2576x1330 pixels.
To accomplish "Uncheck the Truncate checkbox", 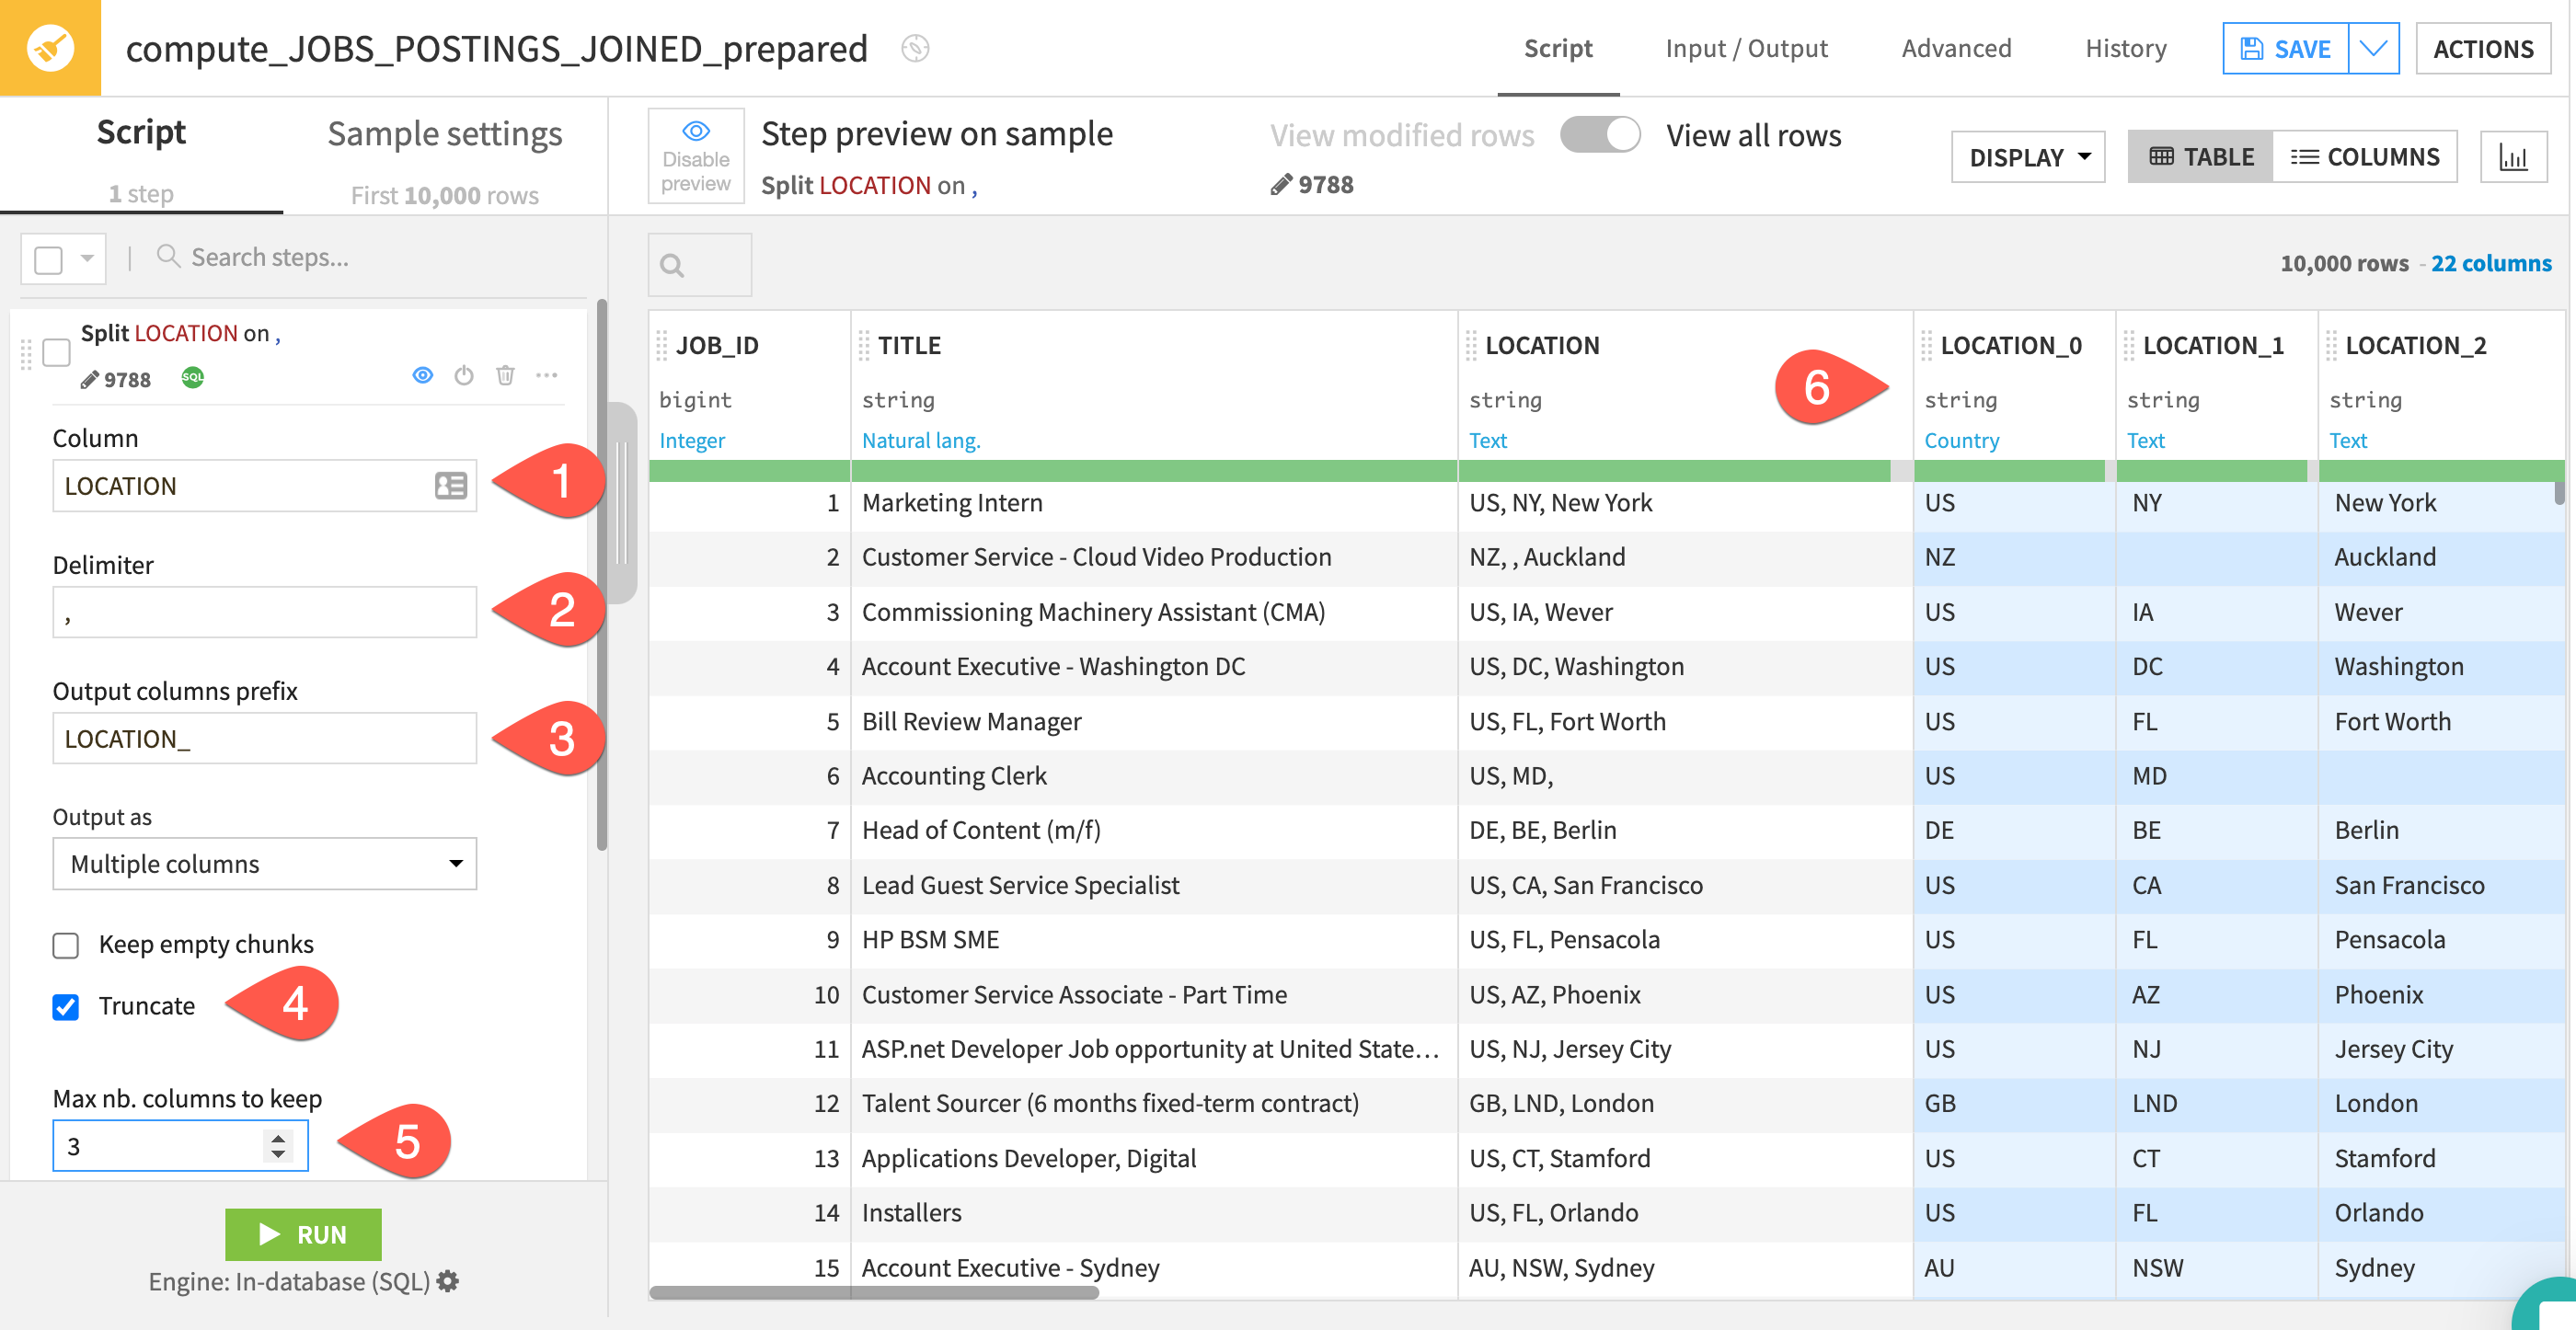I will tap(66, 1006).
